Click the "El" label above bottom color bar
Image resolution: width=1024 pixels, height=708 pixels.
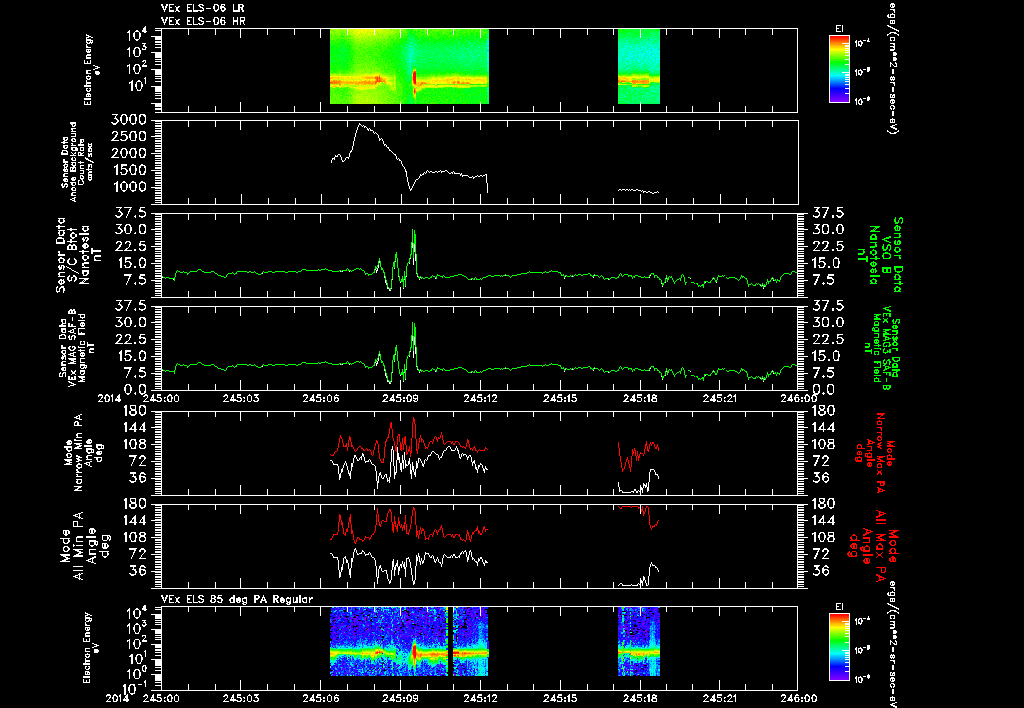coord(839,607)
